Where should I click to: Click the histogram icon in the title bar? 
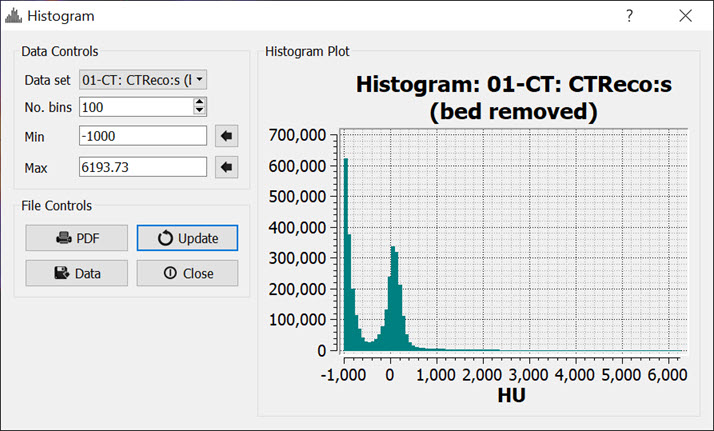click(x=12, y=16)
